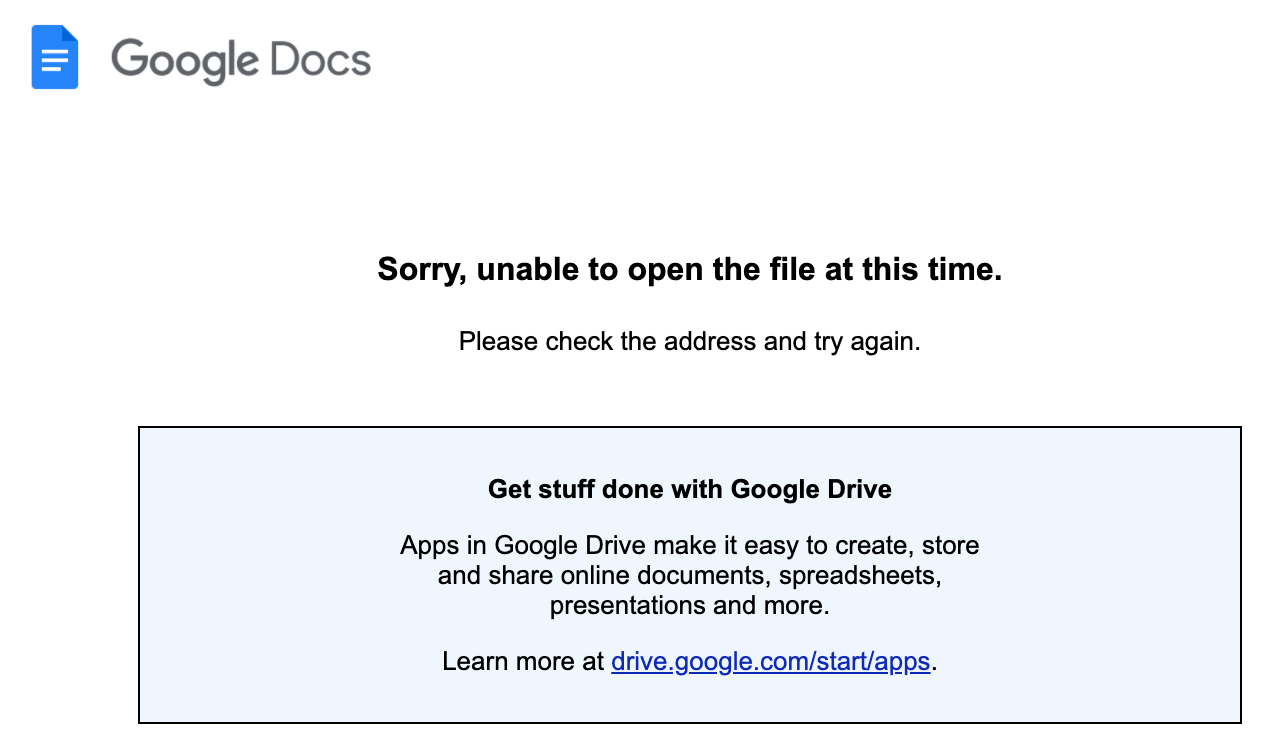Click the "presentations and more." line
The width and height of the screenshot is (1272, 746).
tap(689, 605)
